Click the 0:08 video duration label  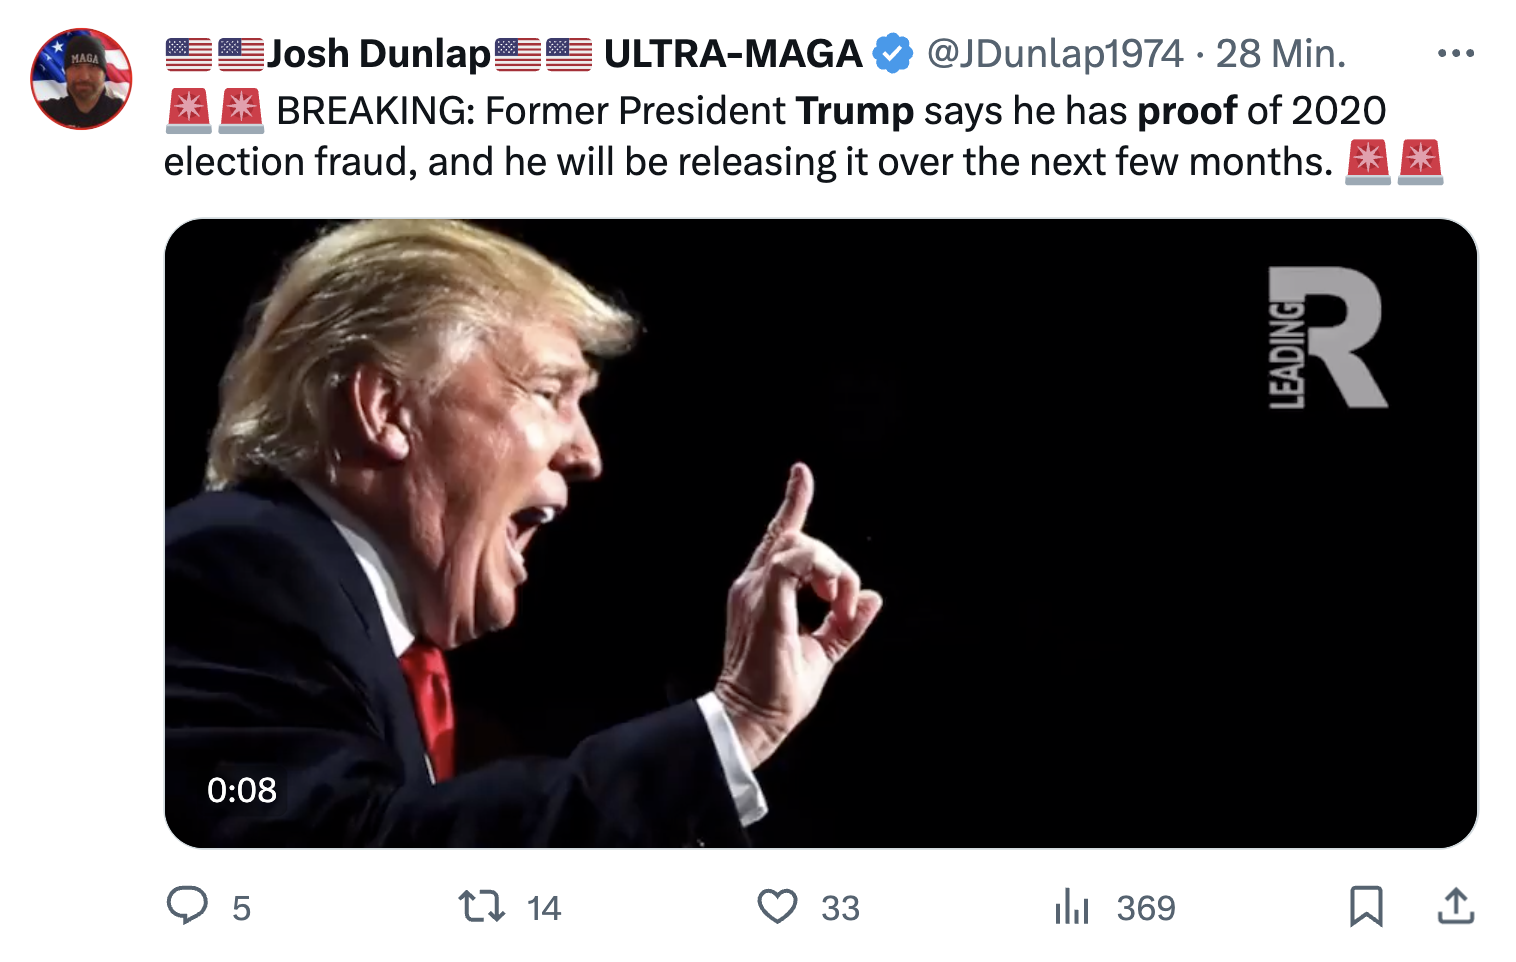click(x=242, y=790)
